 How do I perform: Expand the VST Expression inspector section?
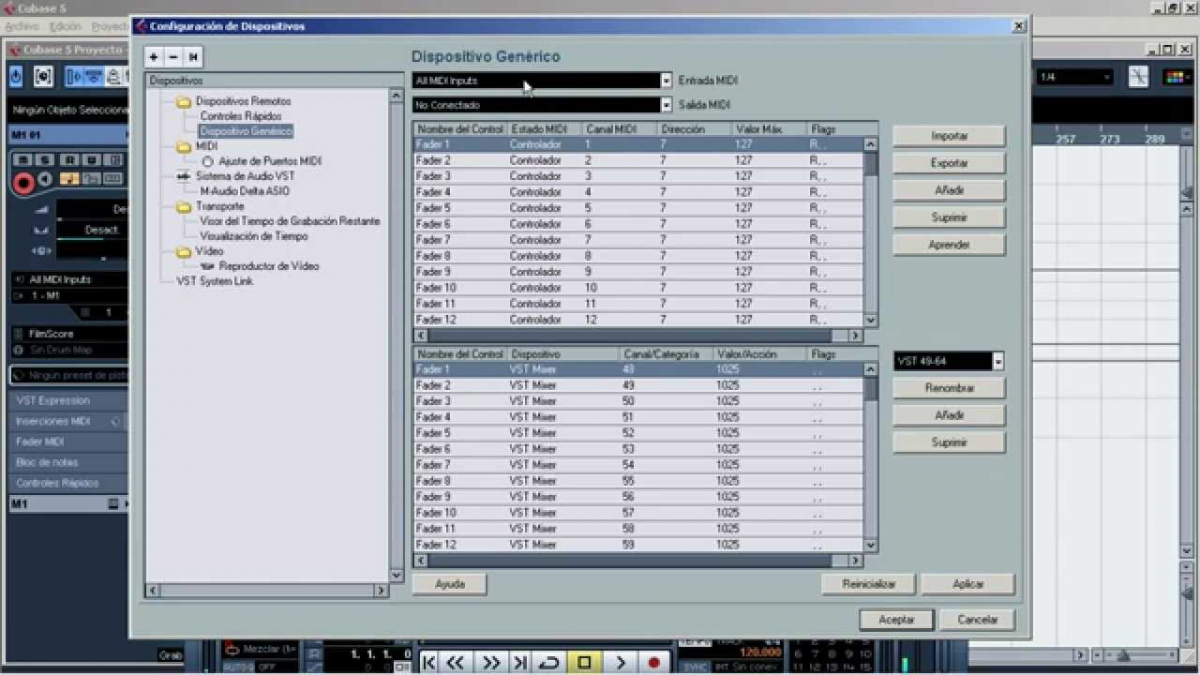click(x=70, y=400)
